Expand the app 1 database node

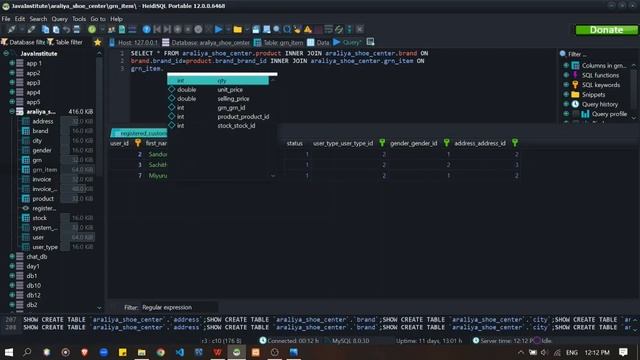coord(12,63)
